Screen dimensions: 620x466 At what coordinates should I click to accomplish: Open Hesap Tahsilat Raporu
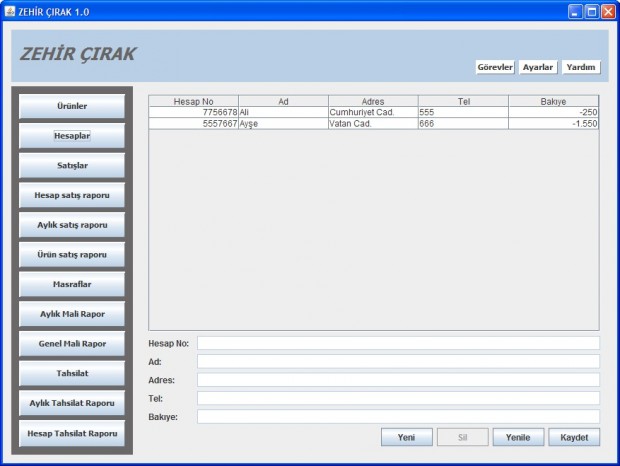pos(72,433)
